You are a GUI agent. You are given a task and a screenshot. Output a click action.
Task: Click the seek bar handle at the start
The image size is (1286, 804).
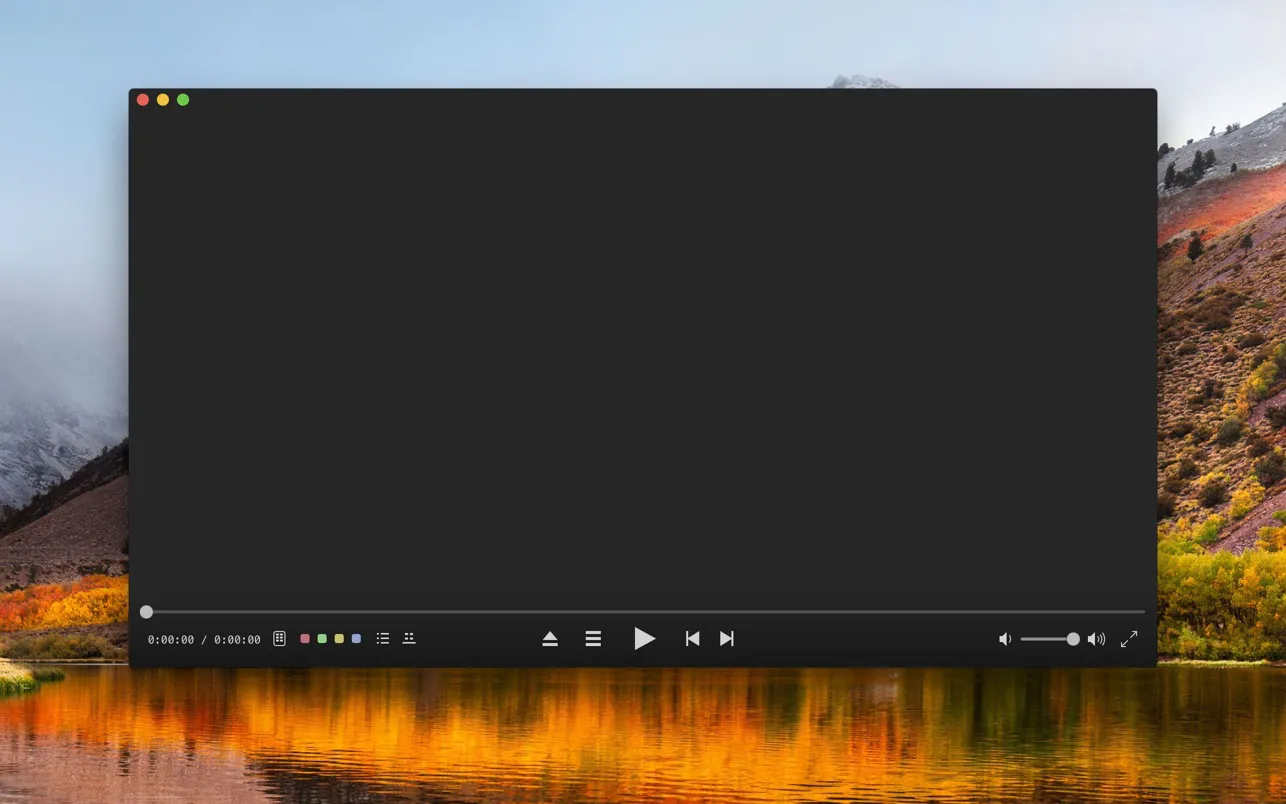(x=147, y=611)
